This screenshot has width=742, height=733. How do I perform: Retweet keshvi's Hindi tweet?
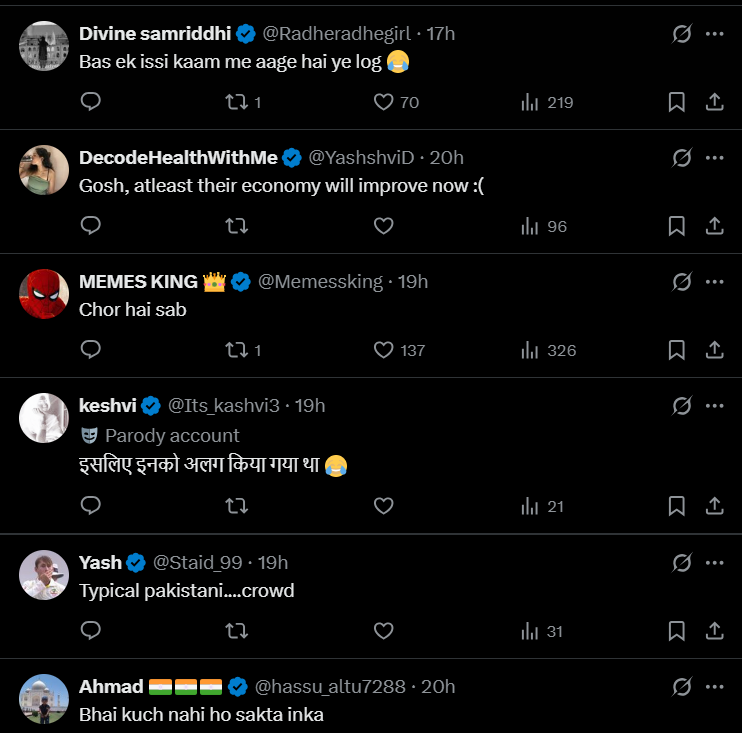coord(237,506)
